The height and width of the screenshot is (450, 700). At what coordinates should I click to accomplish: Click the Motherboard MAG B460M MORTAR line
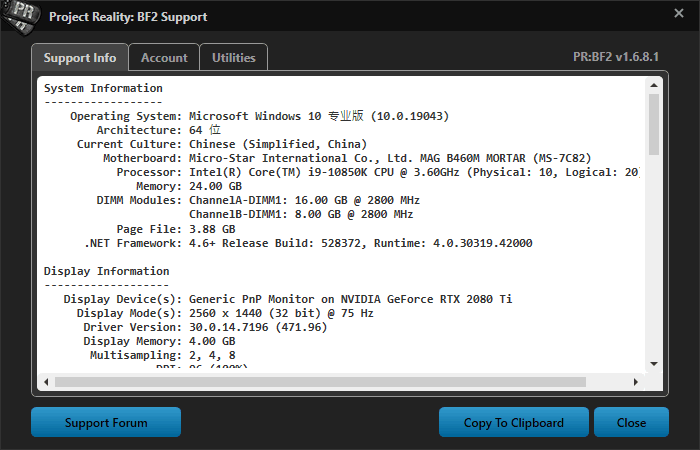point(347,158)
